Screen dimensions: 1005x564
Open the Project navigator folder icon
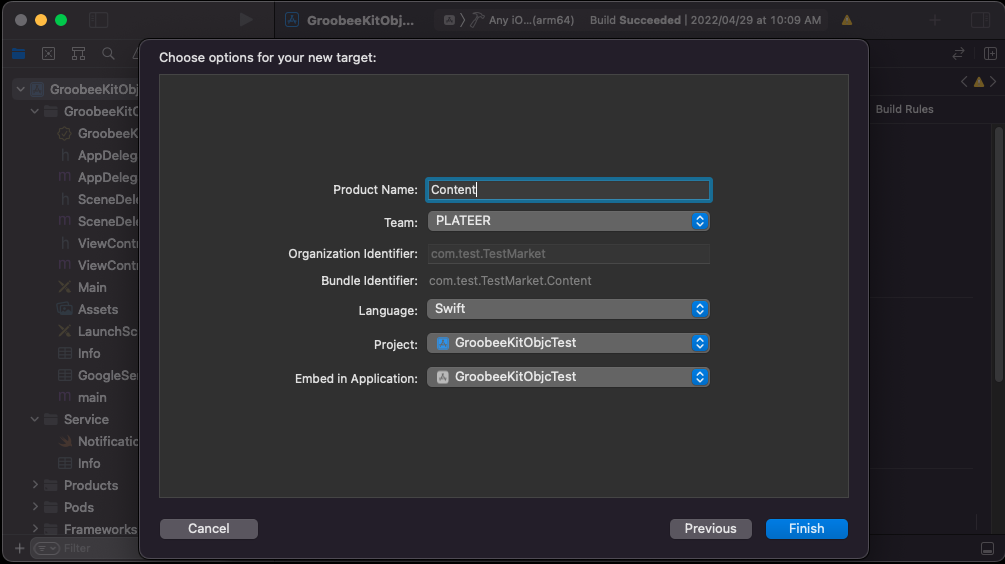(x=19, y=54)
